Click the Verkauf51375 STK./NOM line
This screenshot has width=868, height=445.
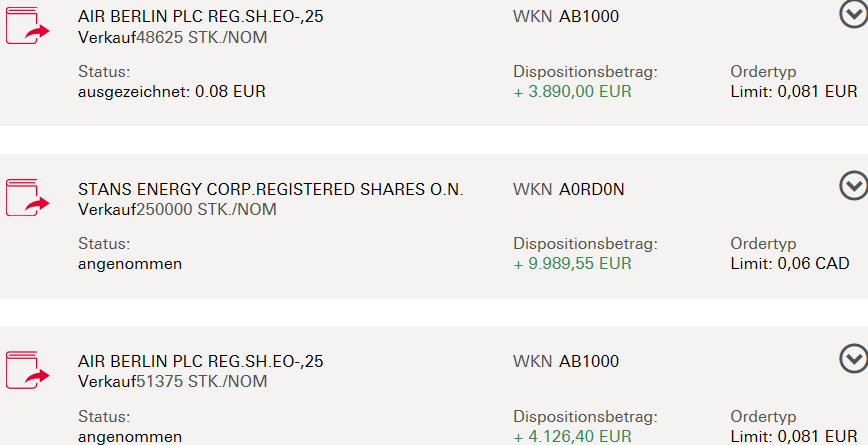172,382
